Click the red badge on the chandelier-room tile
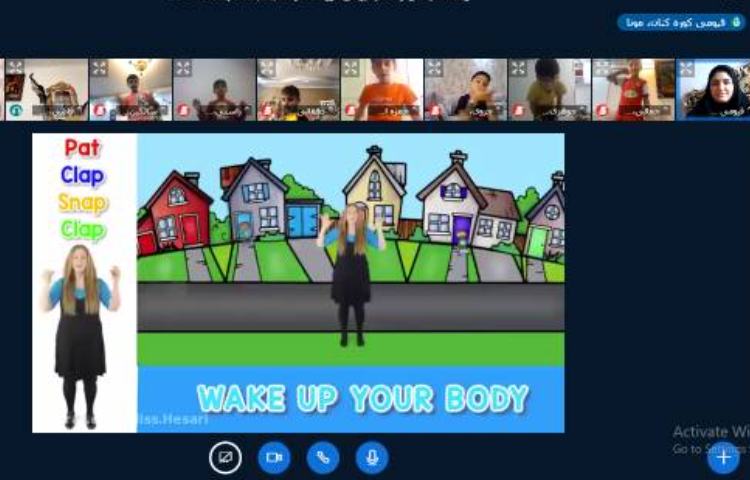 point(99,110)
